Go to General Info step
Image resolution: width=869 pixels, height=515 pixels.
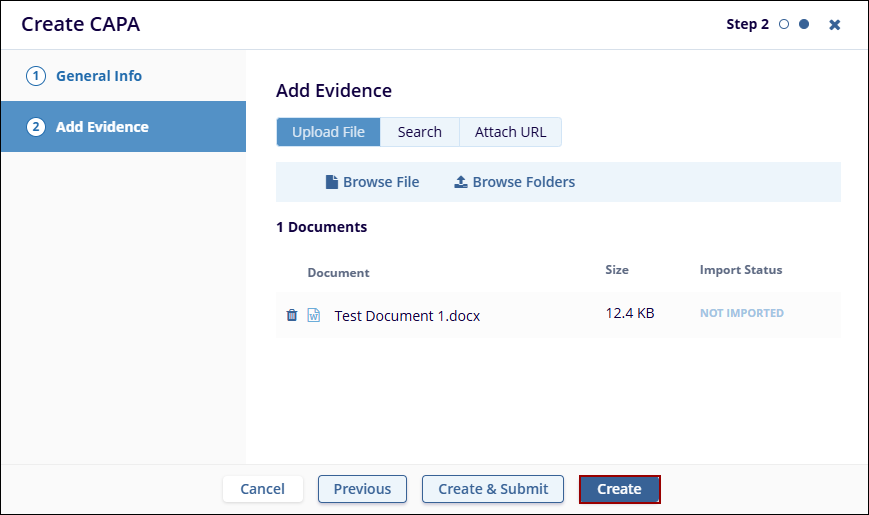tap(98, 76)
